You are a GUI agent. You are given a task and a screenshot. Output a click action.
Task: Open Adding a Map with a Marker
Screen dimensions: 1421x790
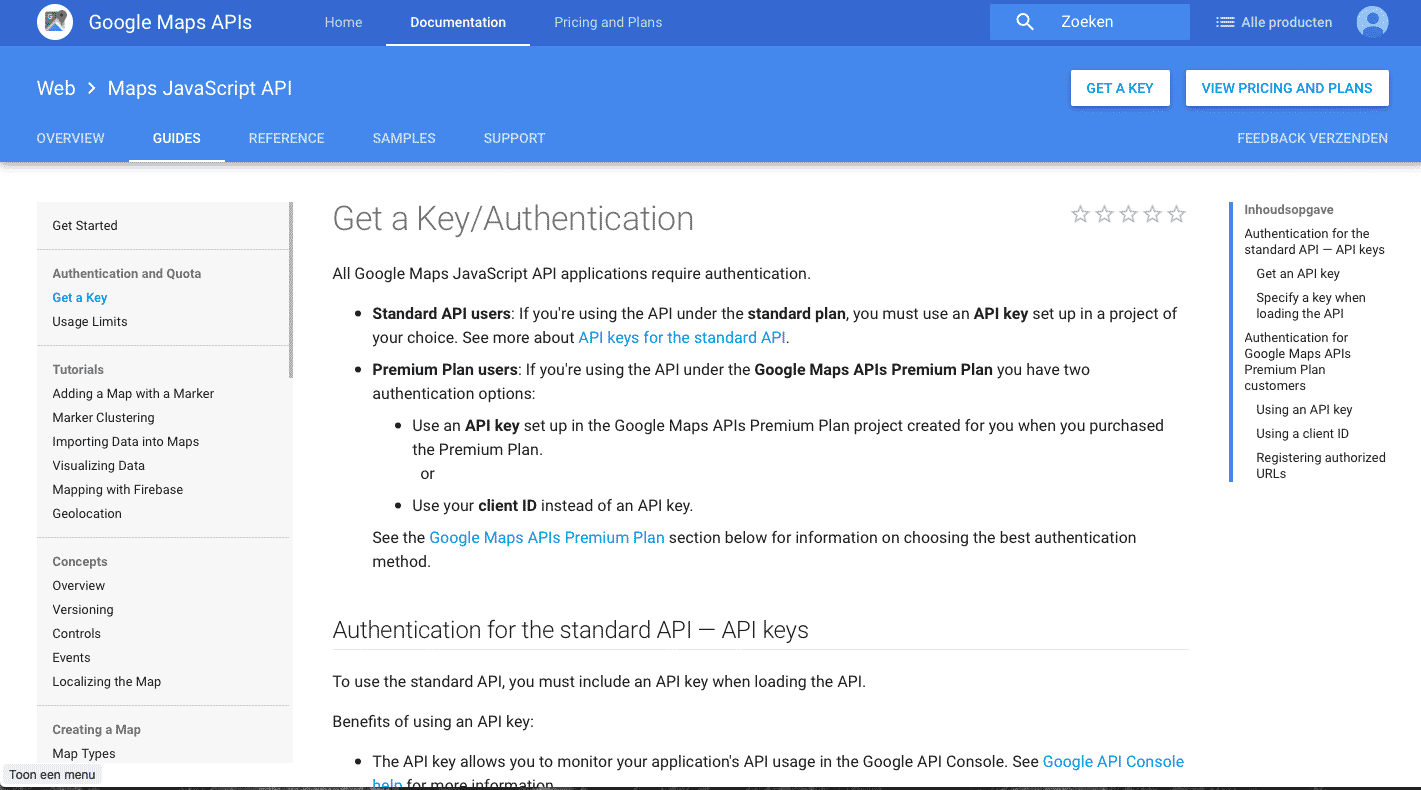point(133,394)
